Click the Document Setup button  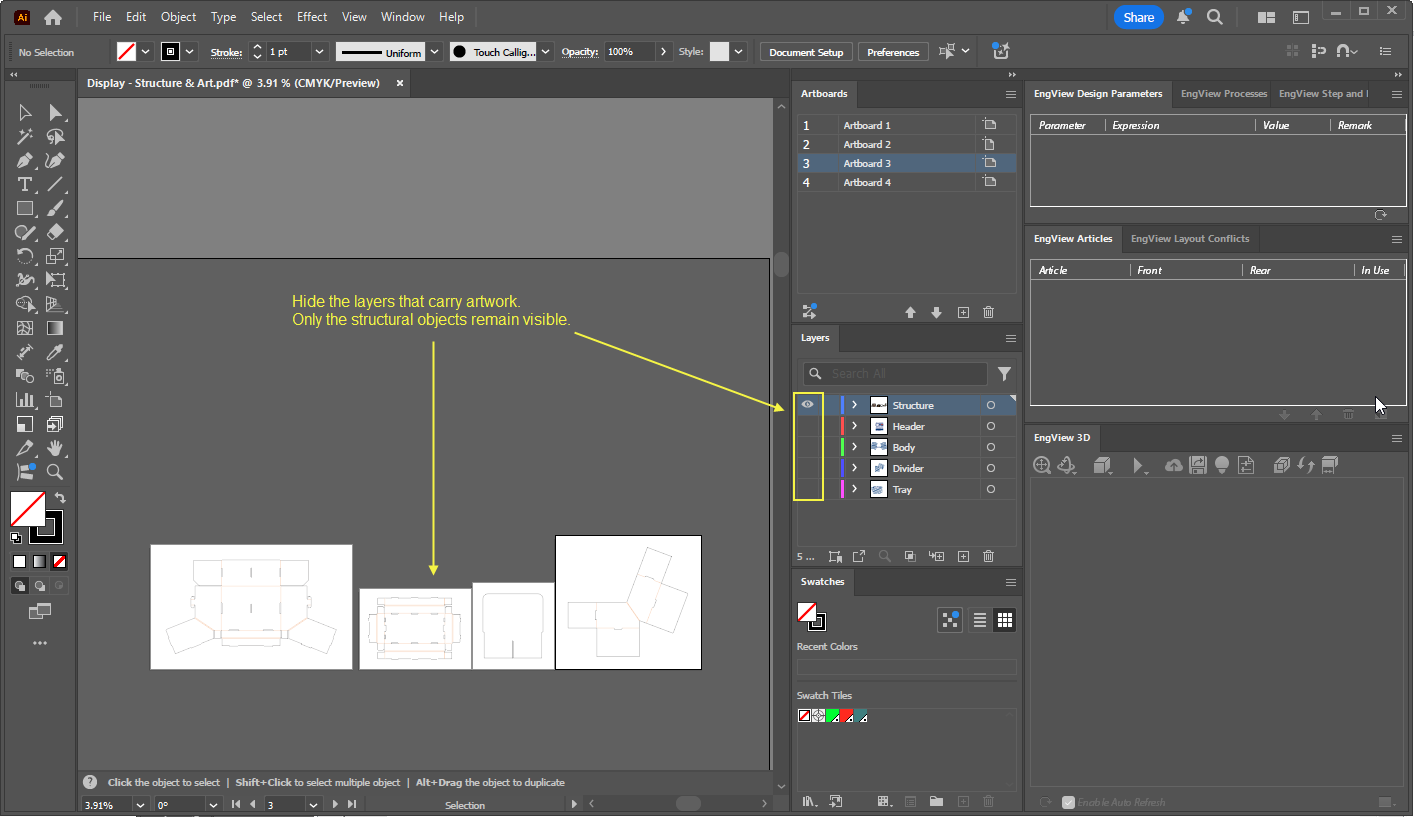pyautogui.click(x=806, y=52)
